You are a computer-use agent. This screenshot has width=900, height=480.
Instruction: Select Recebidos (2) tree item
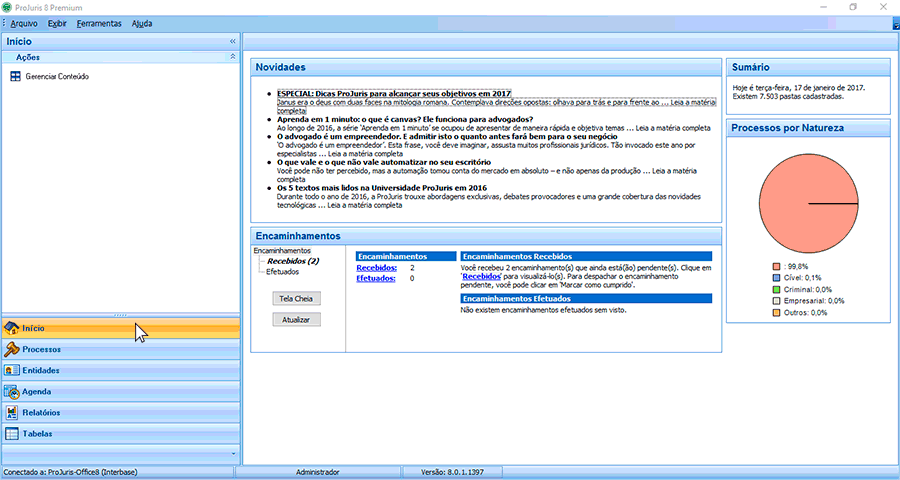[293, 261]
